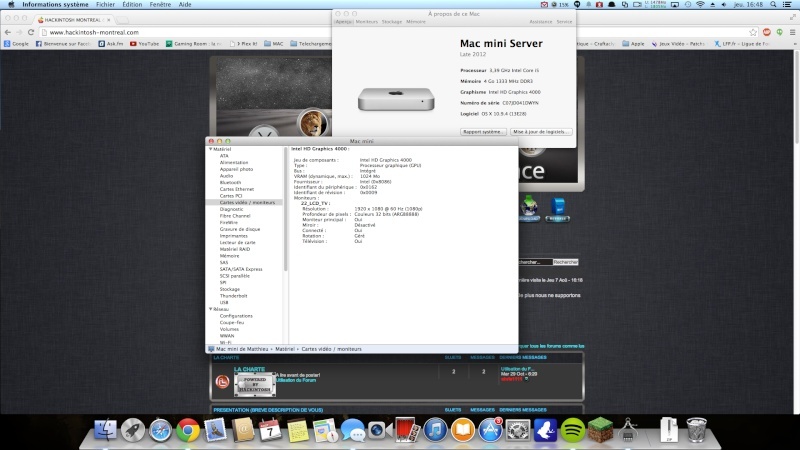Select Coupe-feu under Réseau
The image size is (800, 450).
pos(232,322)
